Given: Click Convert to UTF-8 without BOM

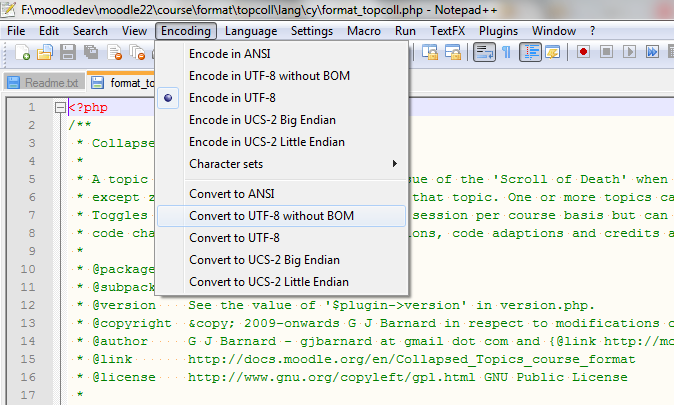Looking at the screenshot, I should tap(271, 216).
